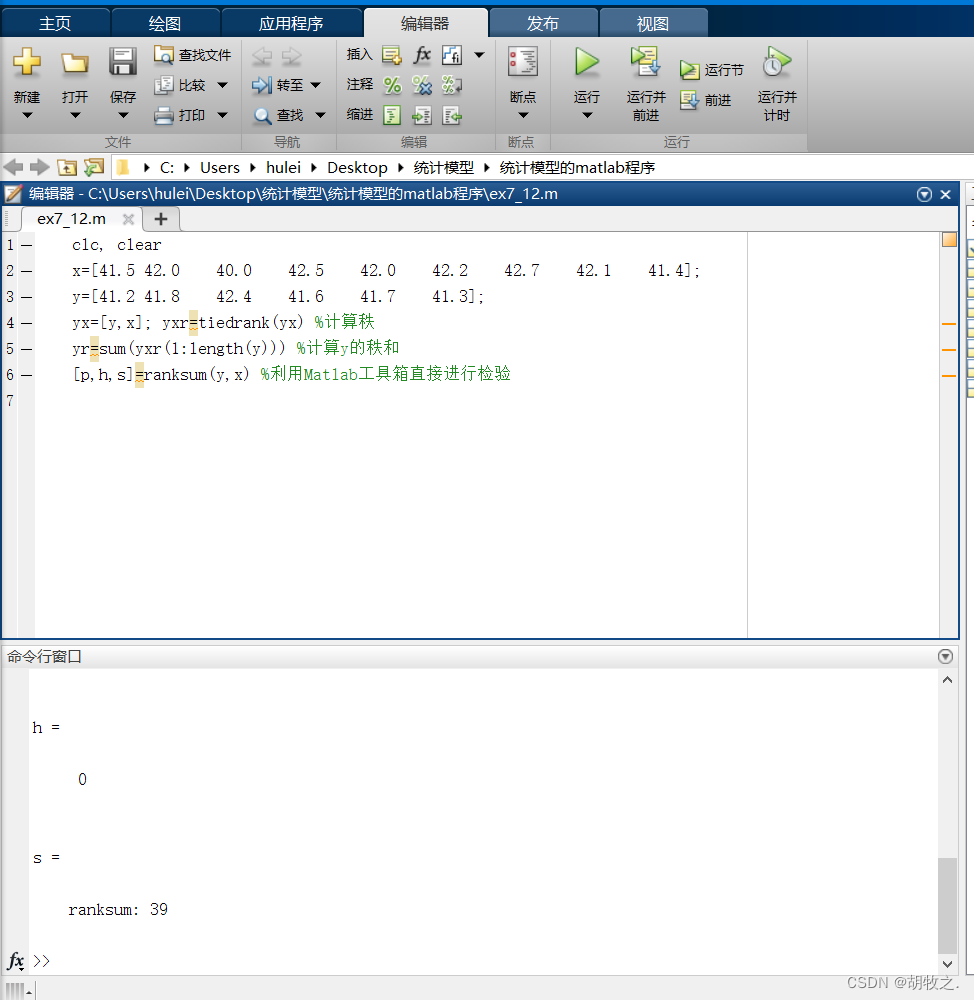
Task: Expand the Go To (转至) dropdown arrow
Action: 315,85
